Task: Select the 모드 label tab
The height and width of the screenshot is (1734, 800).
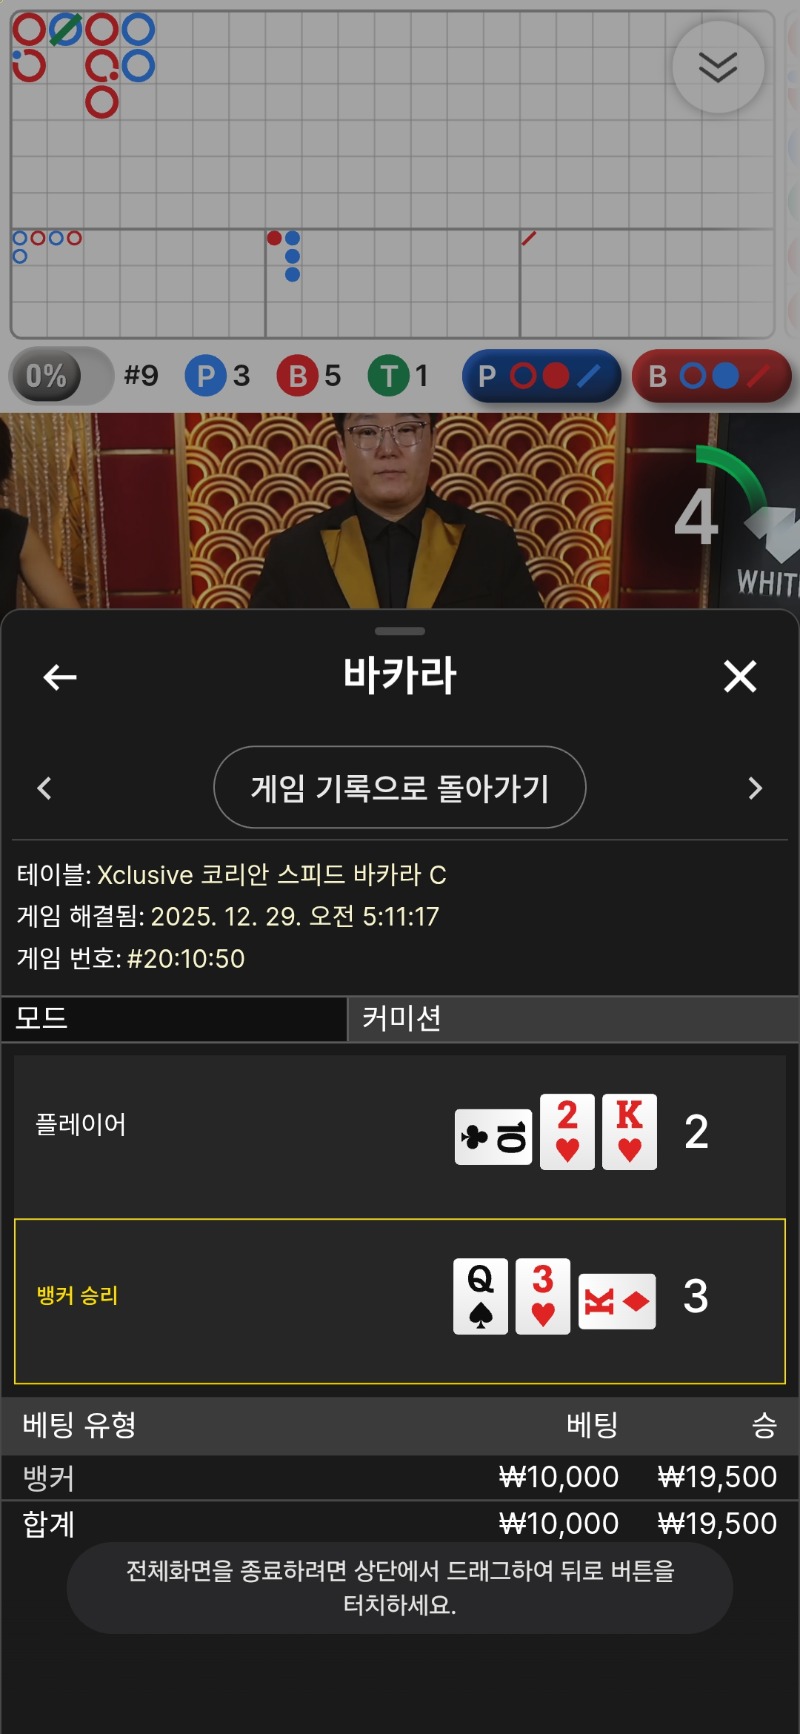Action: pos(174,1018)
